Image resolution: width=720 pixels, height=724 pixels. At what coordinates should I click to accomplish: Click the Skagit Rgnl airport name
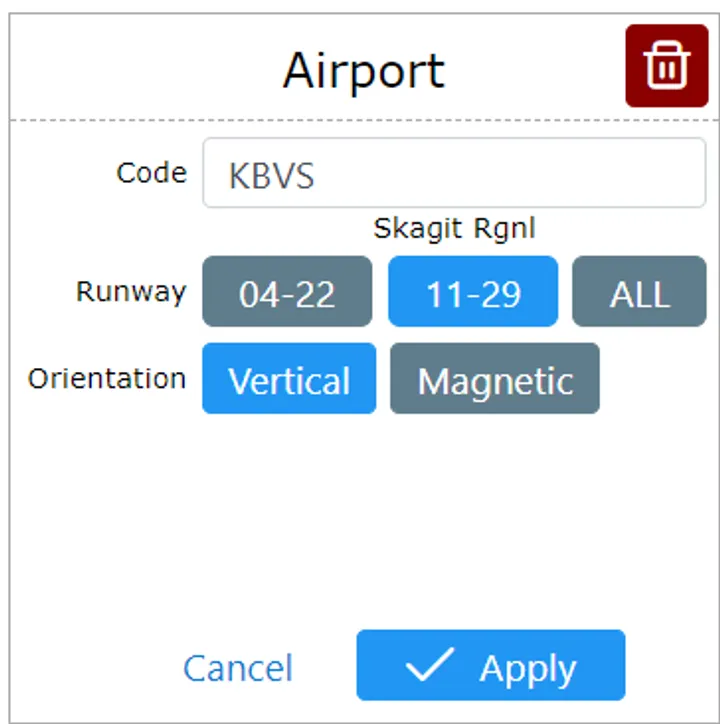click(454, 228)
